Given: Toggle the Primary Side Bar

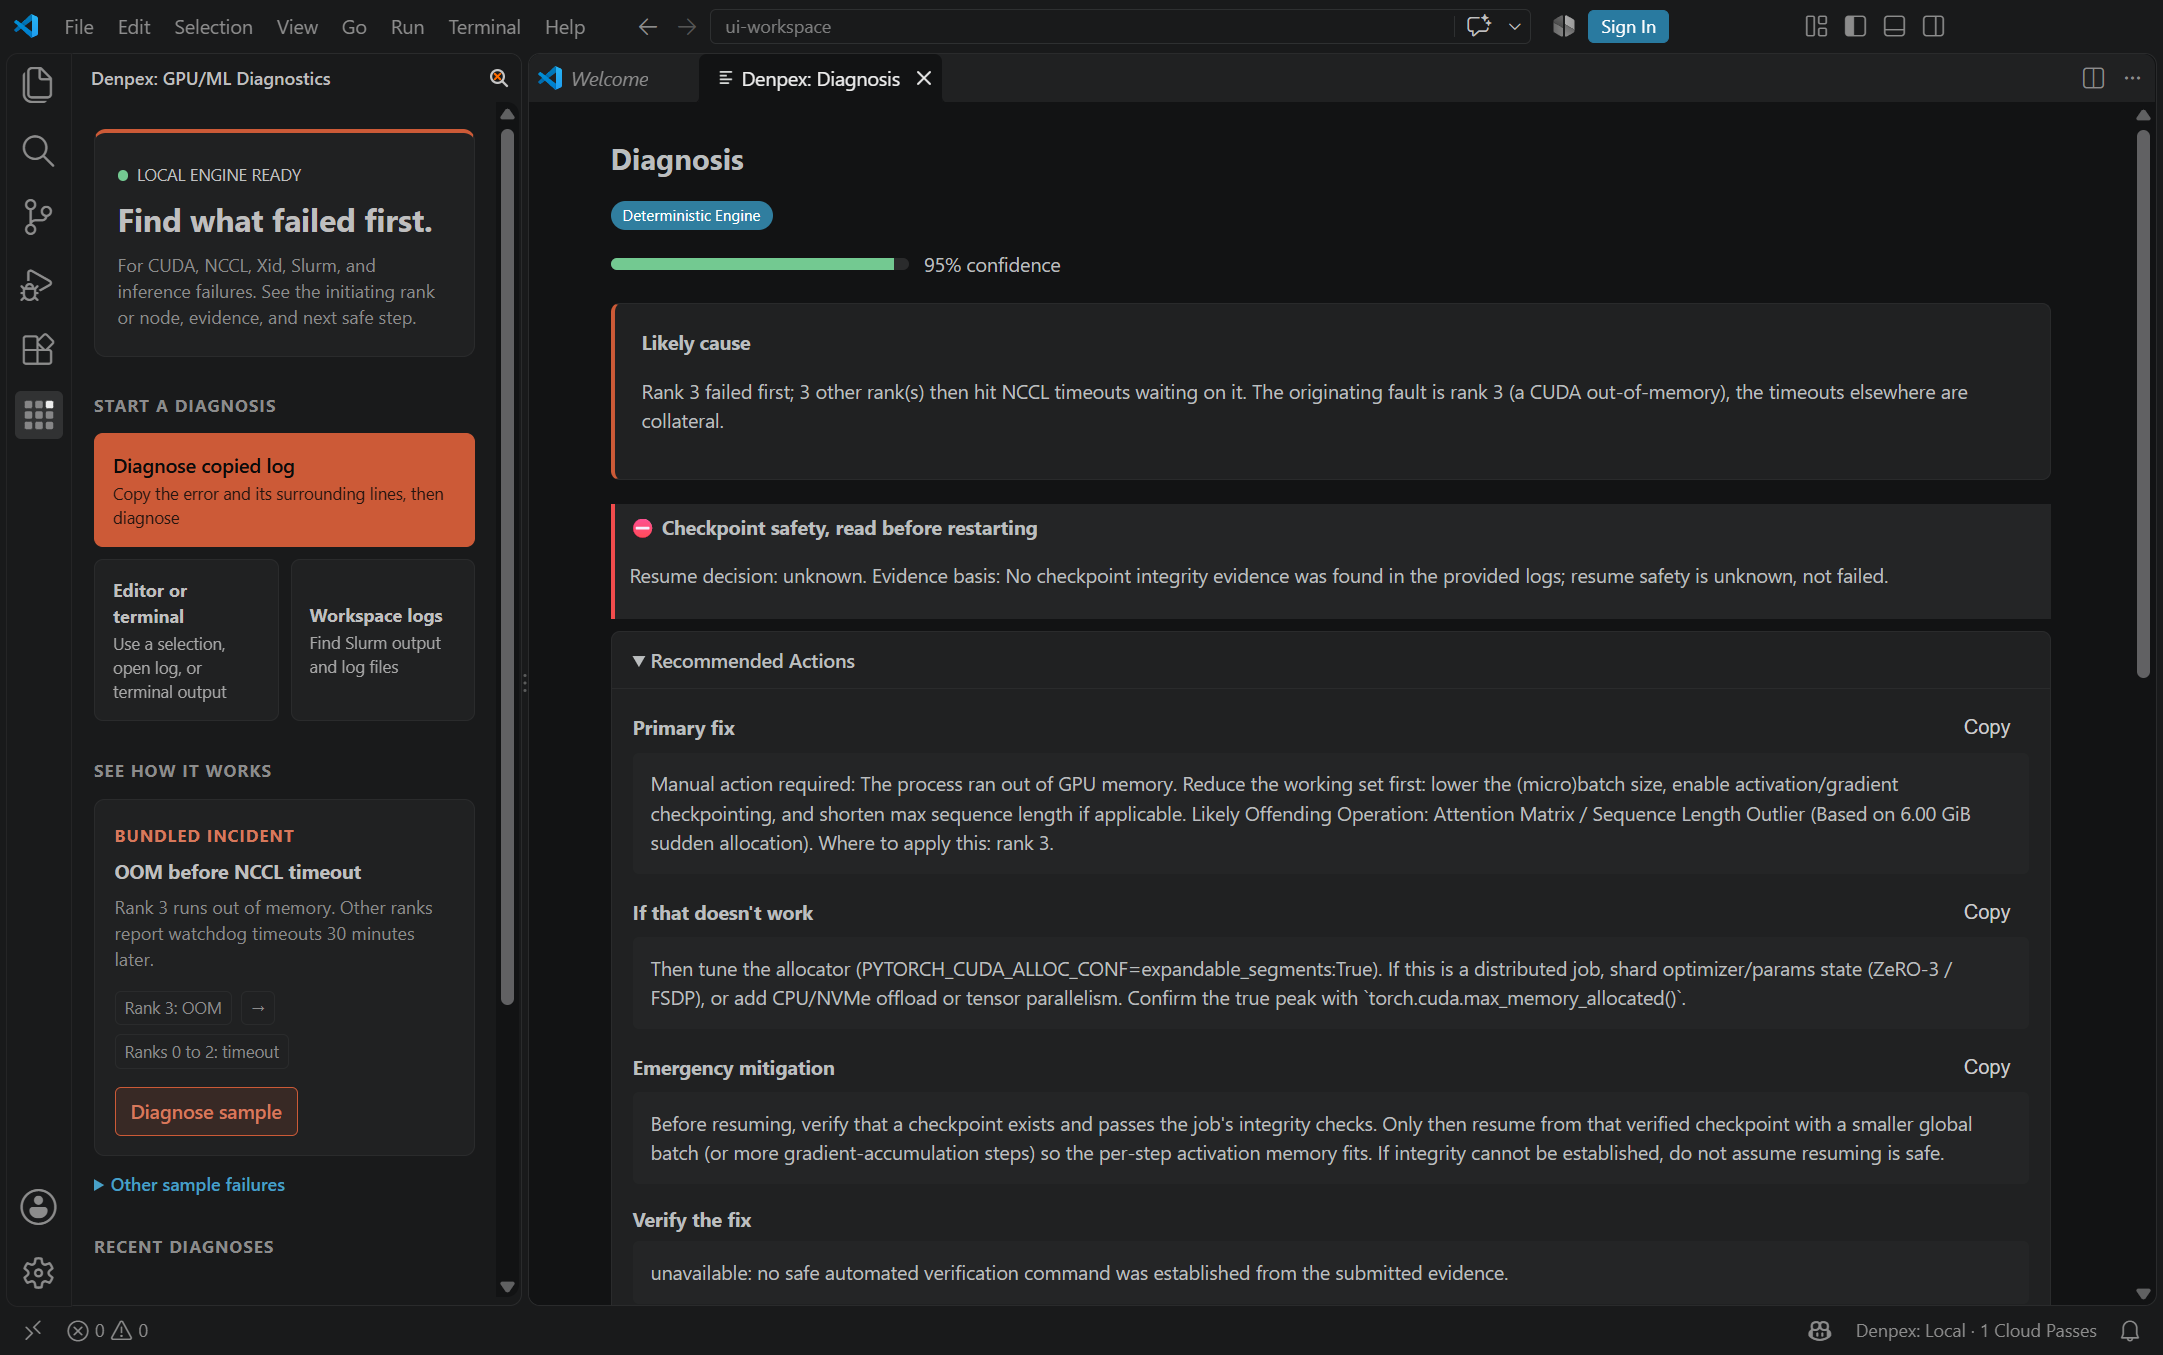Looking at the screenshot, I should pyautogui.click(x=1855, y=27).
